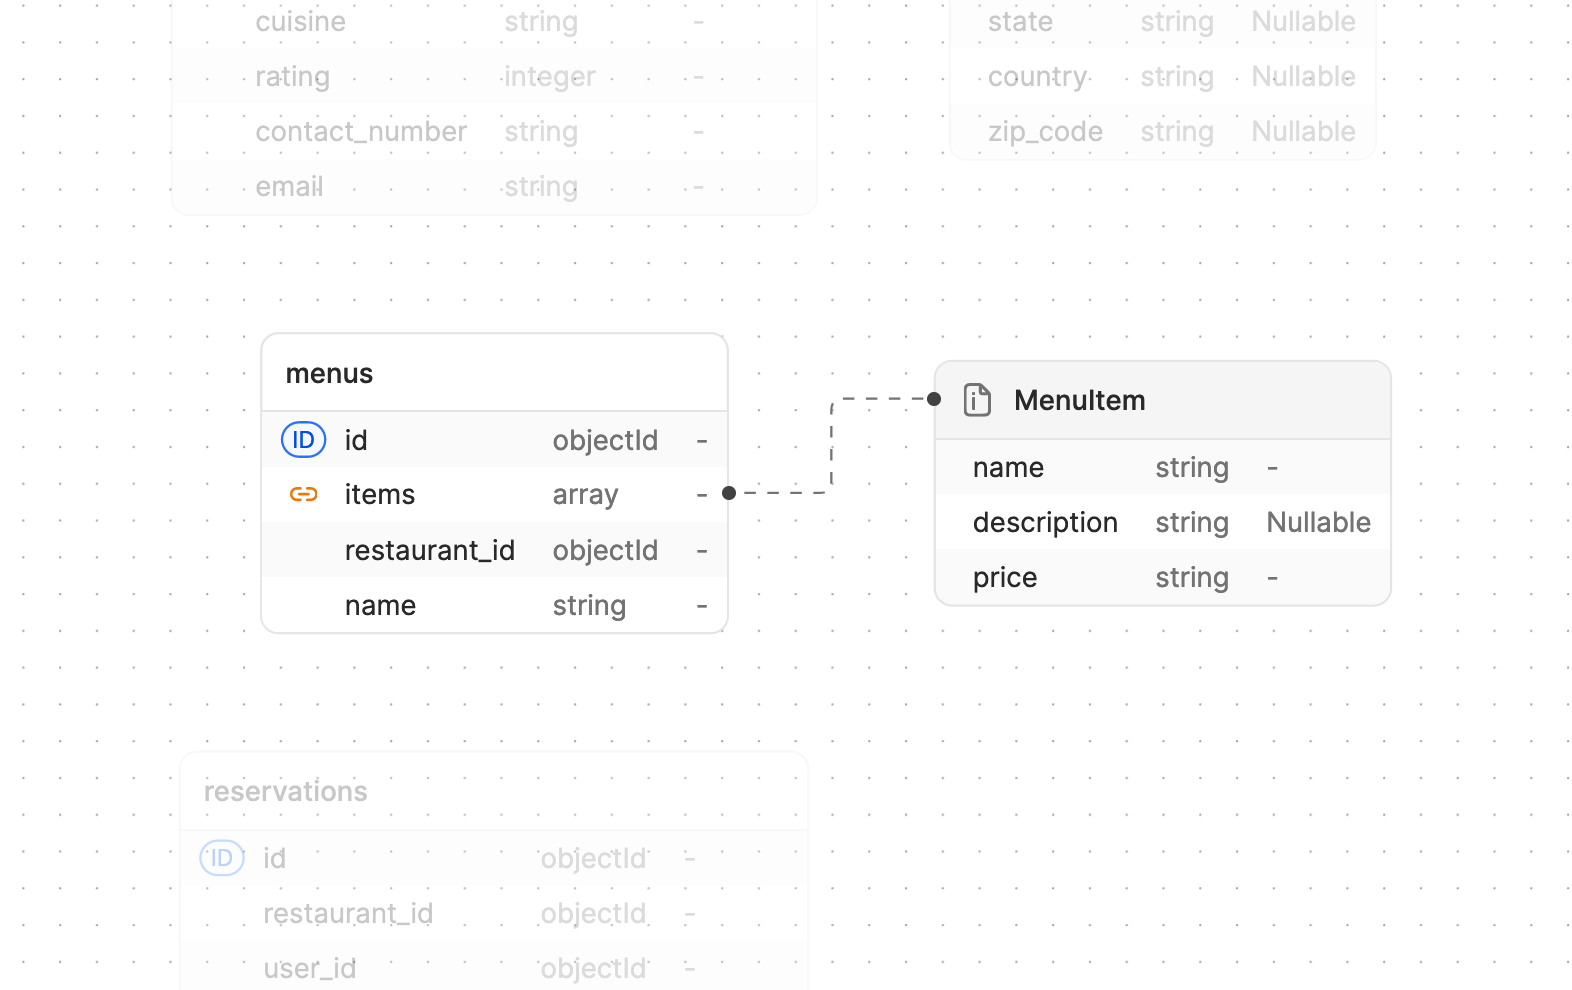Click the document icon next to MenuItem
The height and width of the screenshot is (990, 1572).
click(x=977, y=400)
